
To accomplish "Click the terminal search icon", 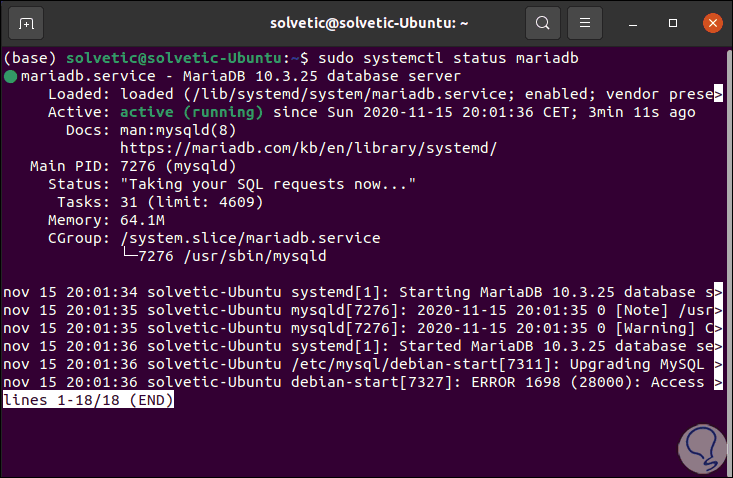I will click(543, 22).
